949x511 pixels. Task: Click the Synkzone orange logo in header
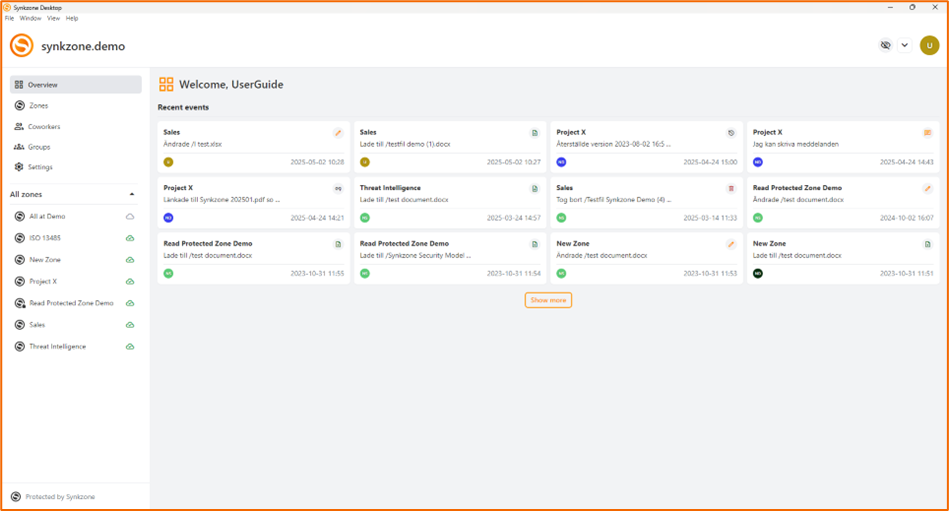22,46
